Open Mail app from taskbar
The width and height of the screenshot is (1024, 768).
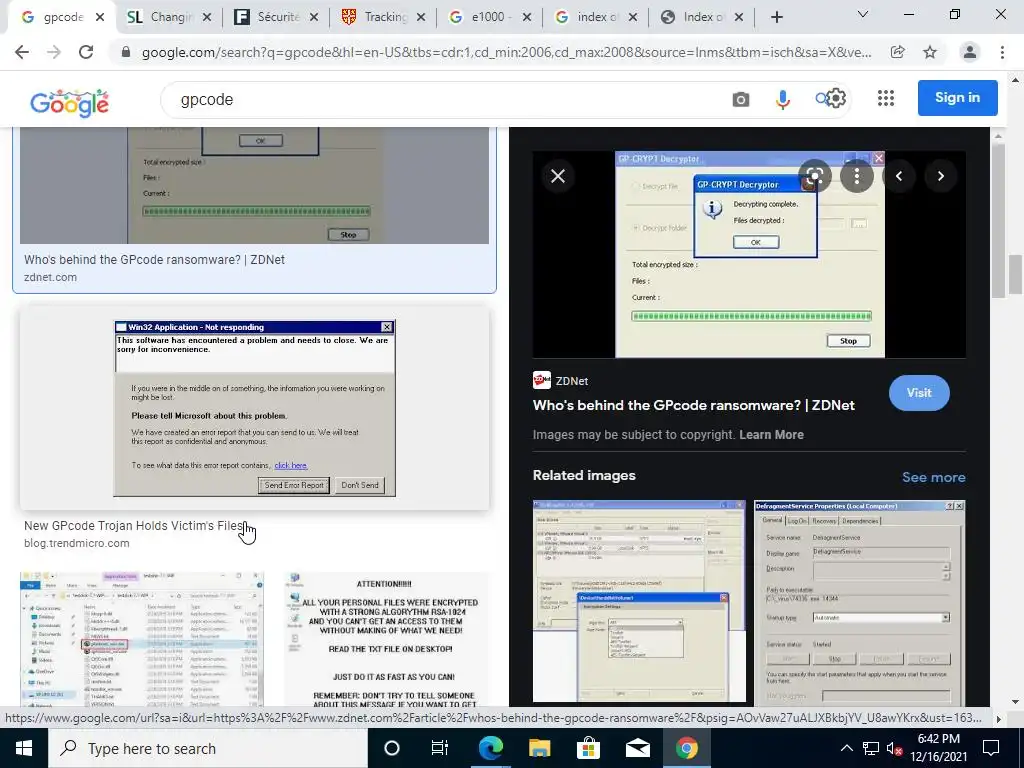637,748
